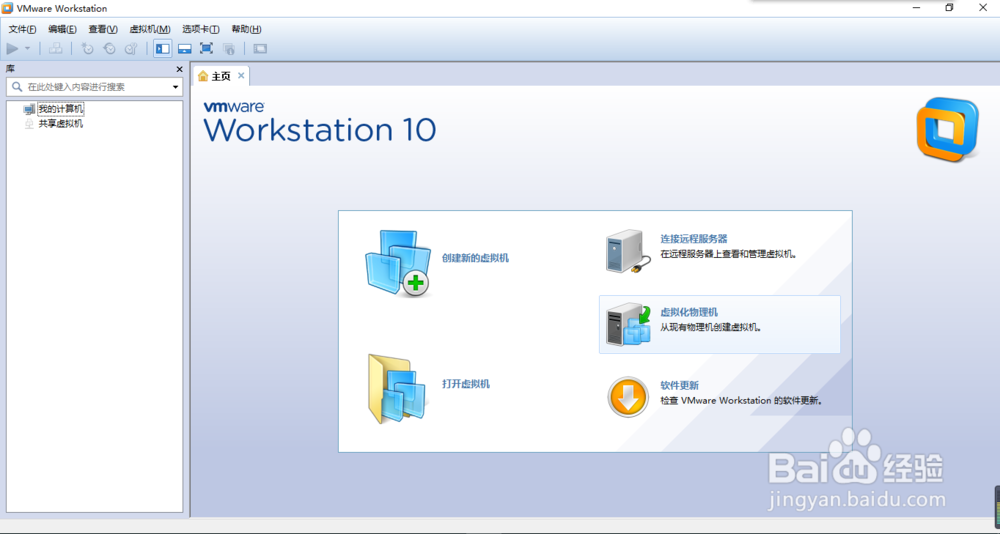Toggle the show library sidebar toolbar icon
The height and width of the screenshot is (534, 1000).
point(163,48)
